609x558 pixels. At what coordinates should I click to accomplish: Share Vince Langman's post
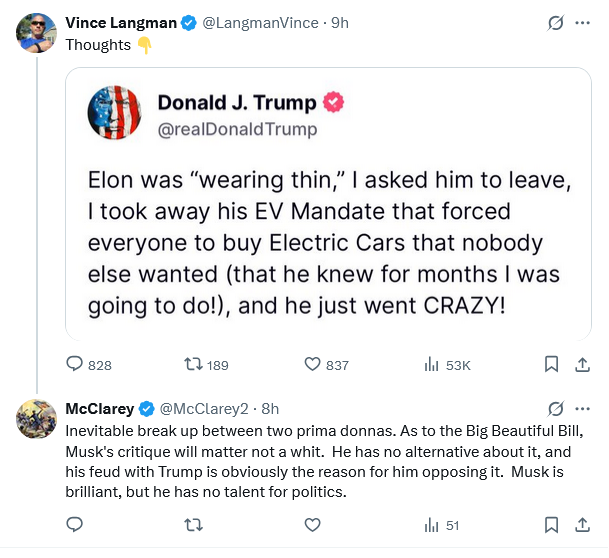(582, 365)
